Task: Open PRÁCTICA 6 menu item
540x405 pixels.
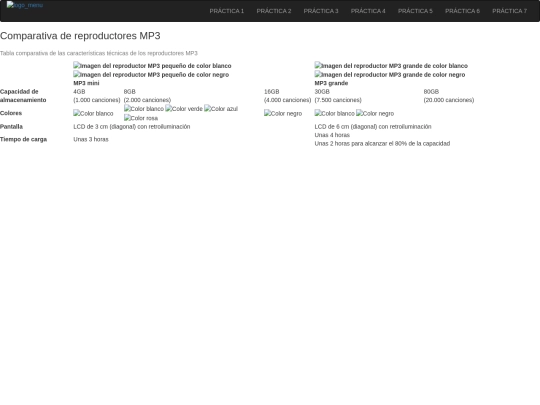Action: pyautogui.click(x=463, y=11)
